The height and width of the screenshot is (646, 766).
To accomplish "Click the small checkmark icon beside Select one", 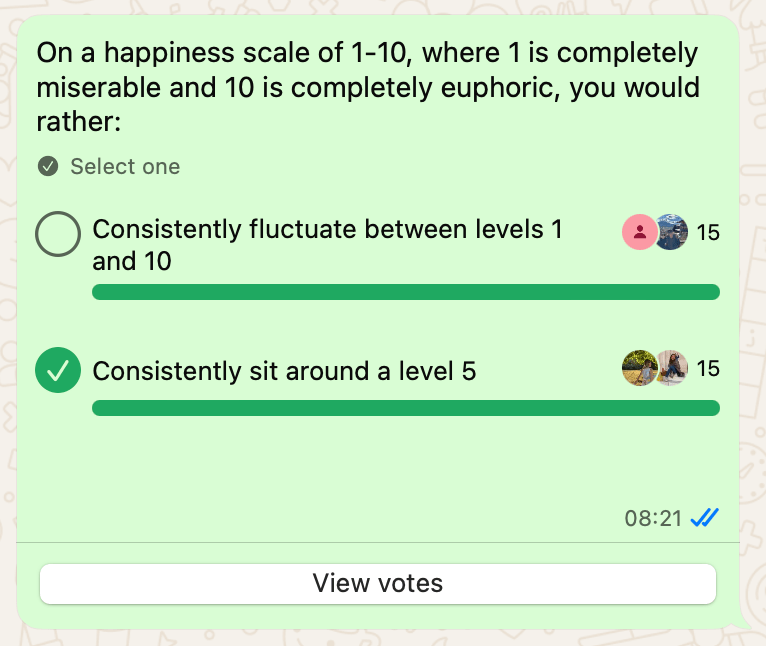I will (x=48, y=166).
